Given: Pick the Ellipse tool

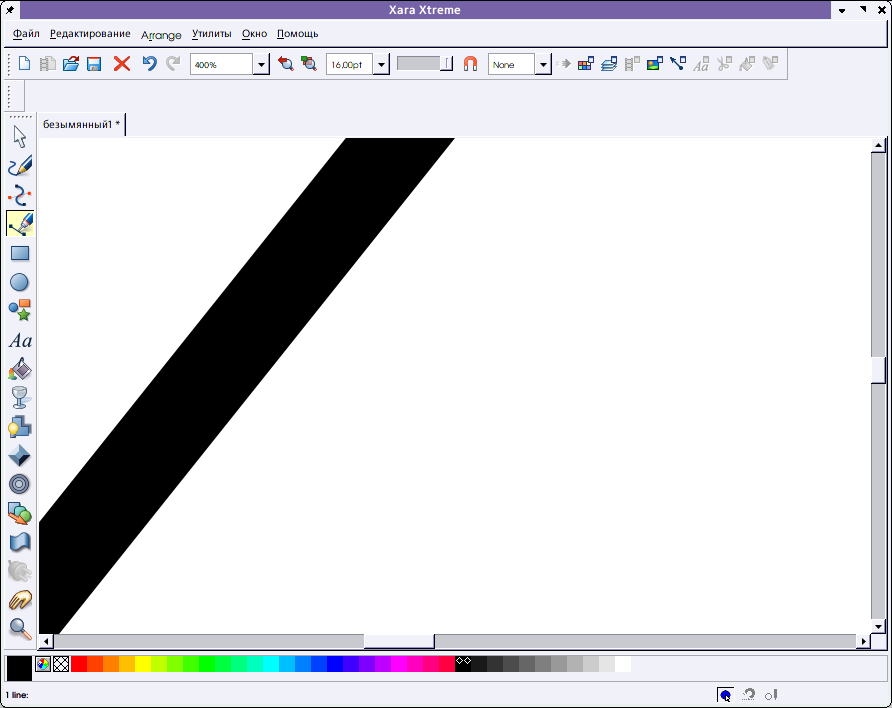Looking at the screenshot, I should [20, 282].
